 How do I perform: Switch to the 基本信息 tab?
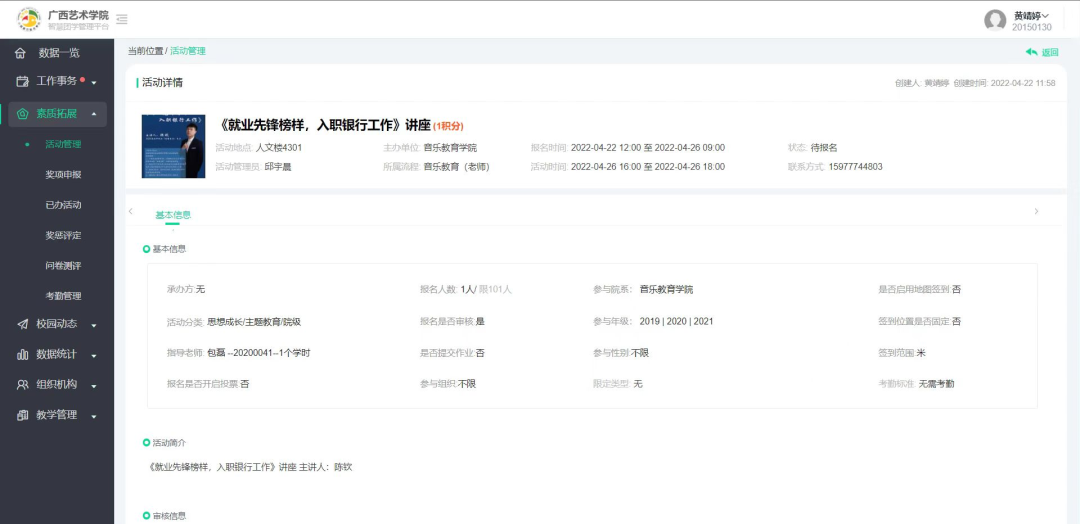173,215
